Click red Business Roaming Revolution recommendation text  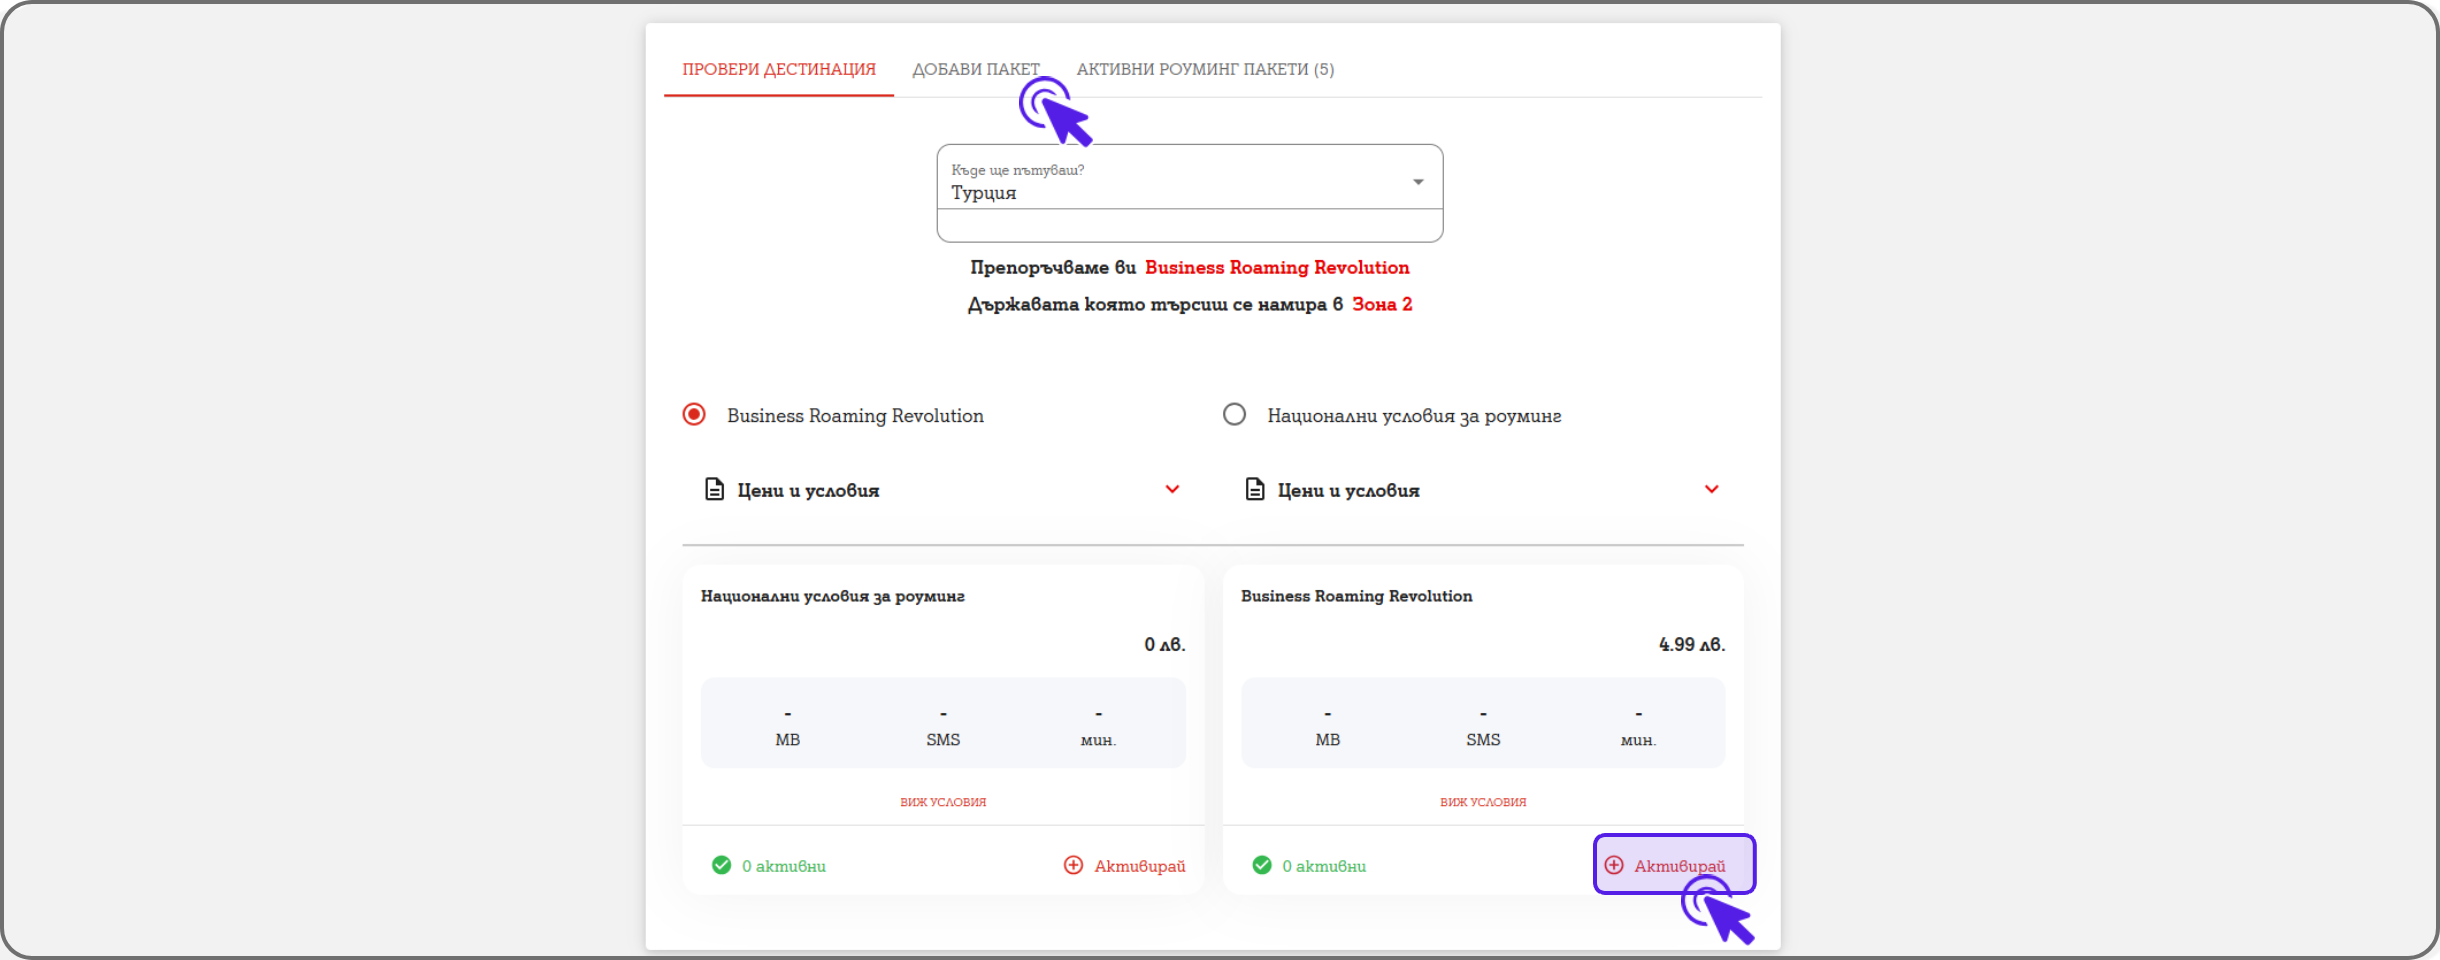point(1277,267)
